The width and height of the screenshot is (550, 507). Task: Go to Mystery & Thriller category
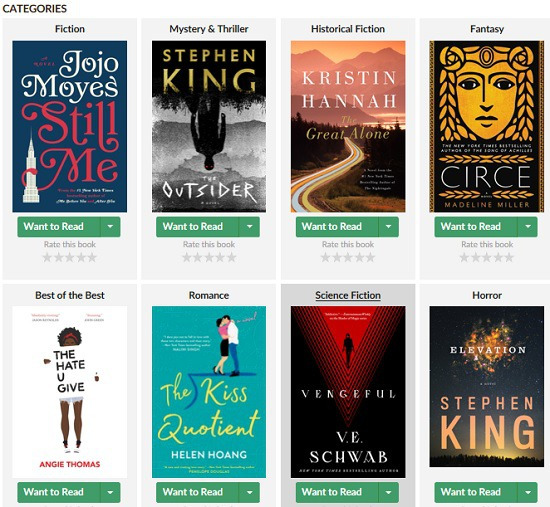pyautogui.click(x=209, y=29)
